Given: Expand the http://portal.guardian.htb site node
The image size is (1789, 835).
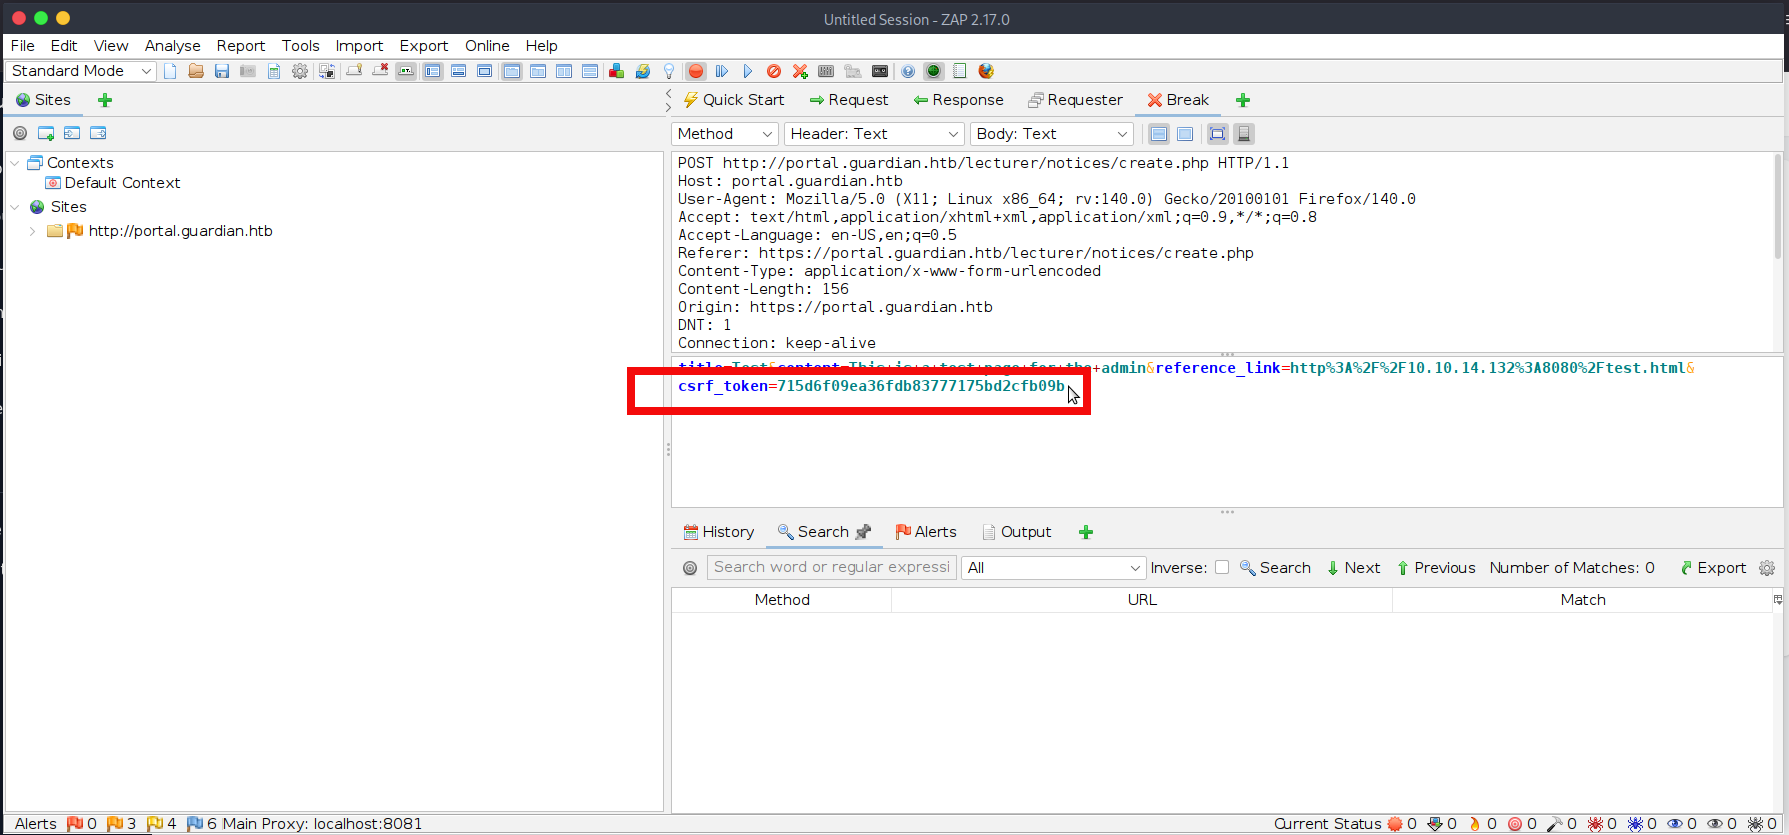Looking at the screenshot, I should 33,231.
